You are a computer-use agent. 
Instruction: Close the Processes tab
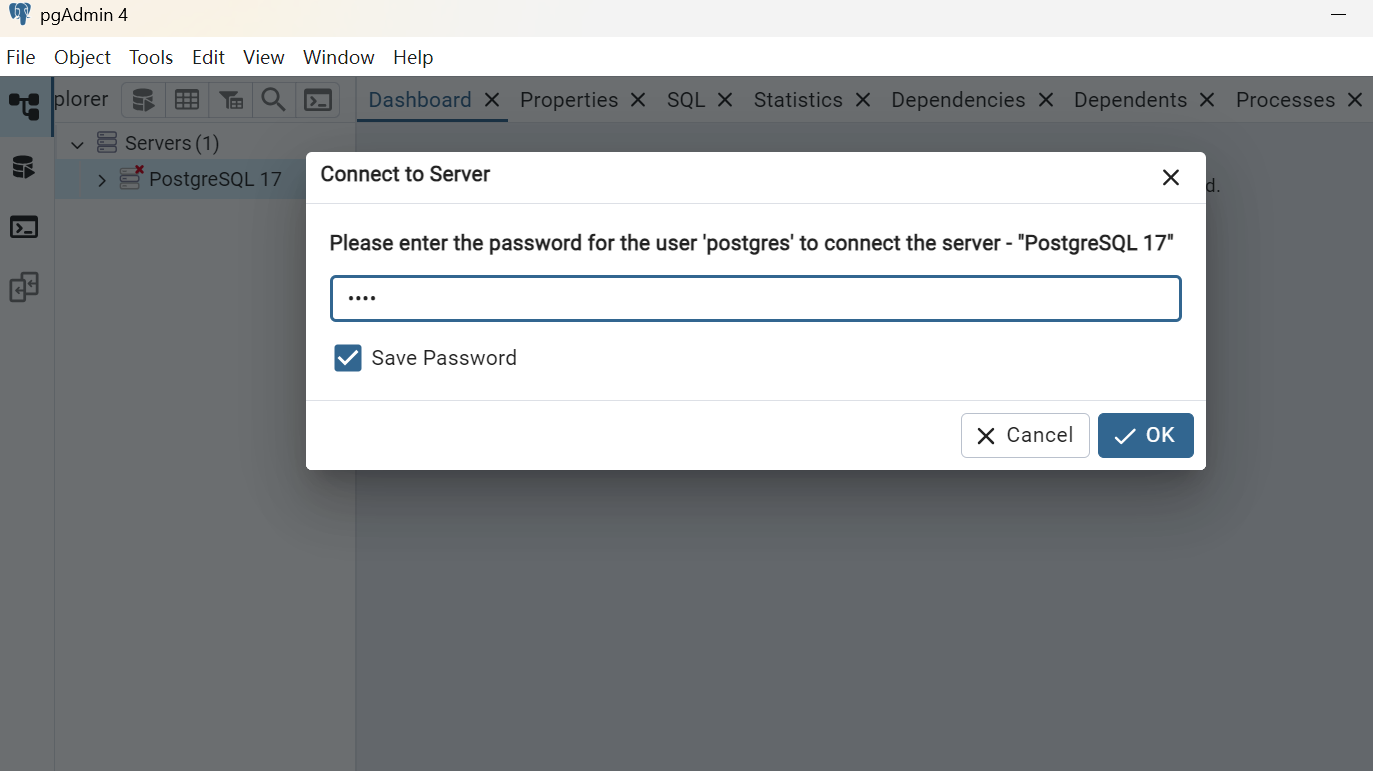point(1355,100)
